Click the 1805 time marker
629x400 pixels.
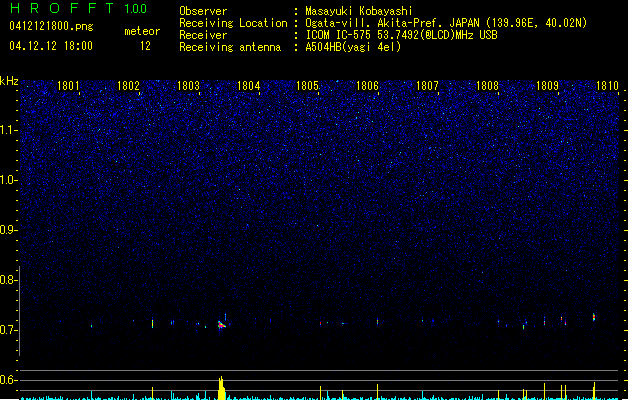point(307,86)
